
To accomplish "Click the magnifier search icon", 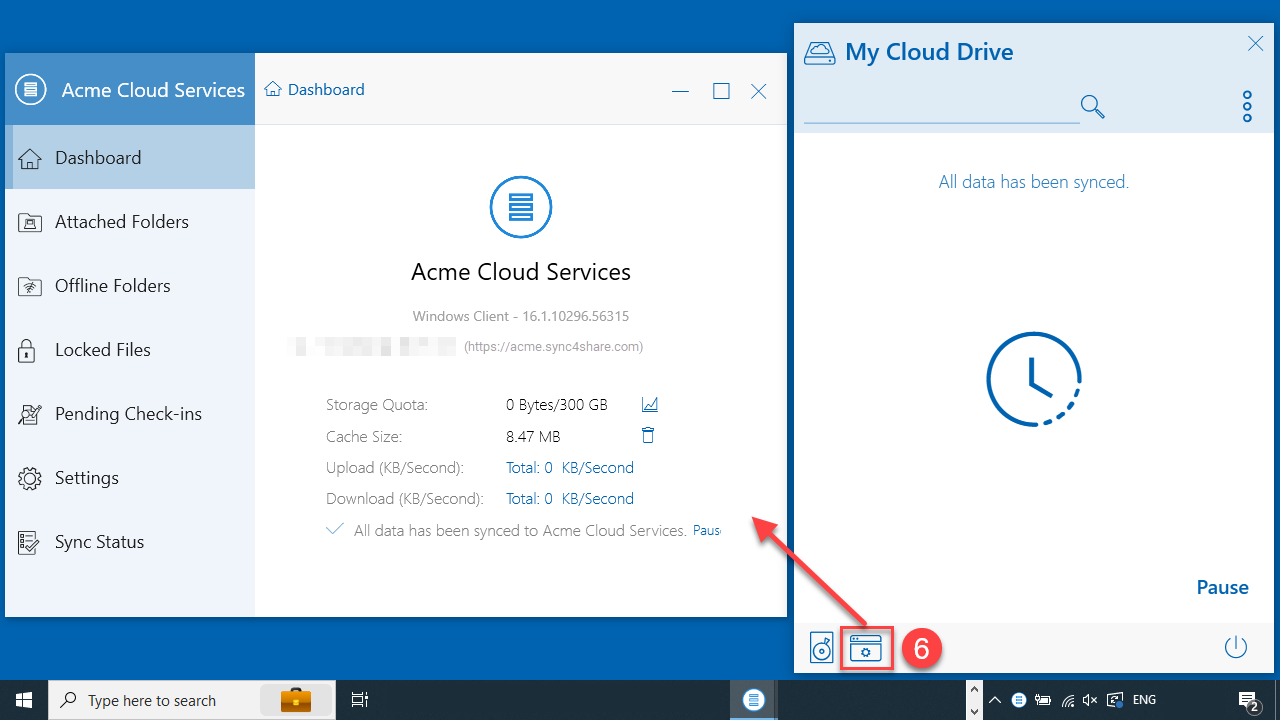I will tap(1093, 106).
